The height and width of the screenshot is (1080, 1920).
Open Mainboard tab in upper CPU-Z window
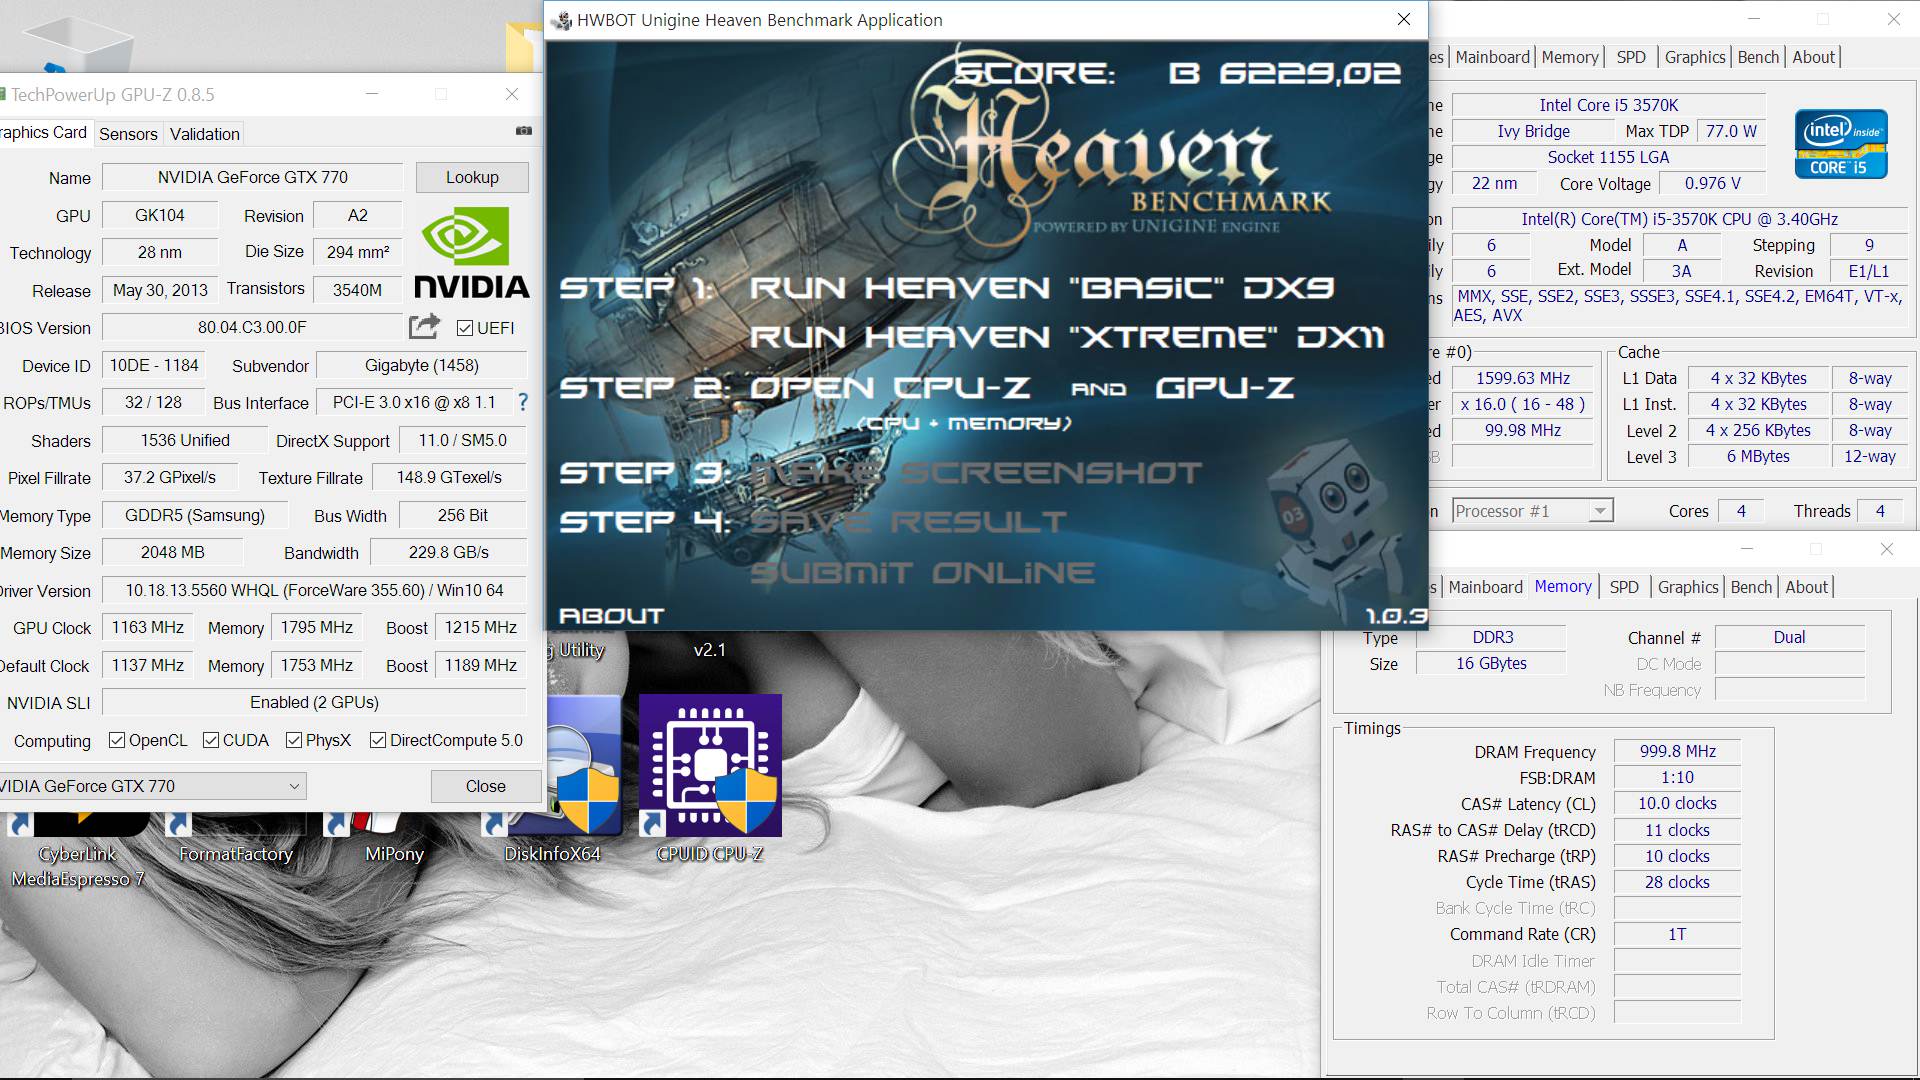click(1492, 57)
